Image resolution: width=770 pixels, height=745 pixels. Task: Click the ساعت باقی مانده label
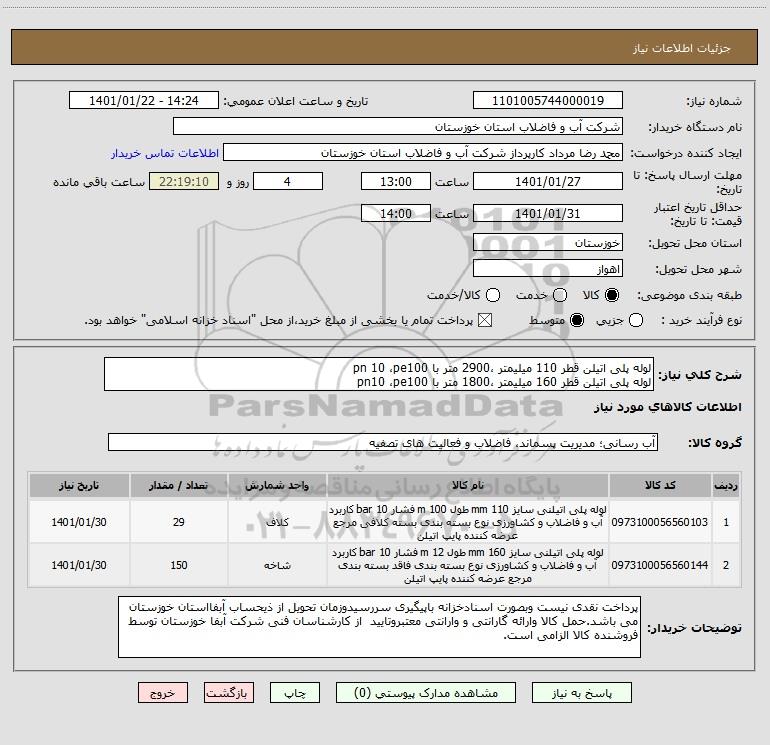click(x=99, y=182)
